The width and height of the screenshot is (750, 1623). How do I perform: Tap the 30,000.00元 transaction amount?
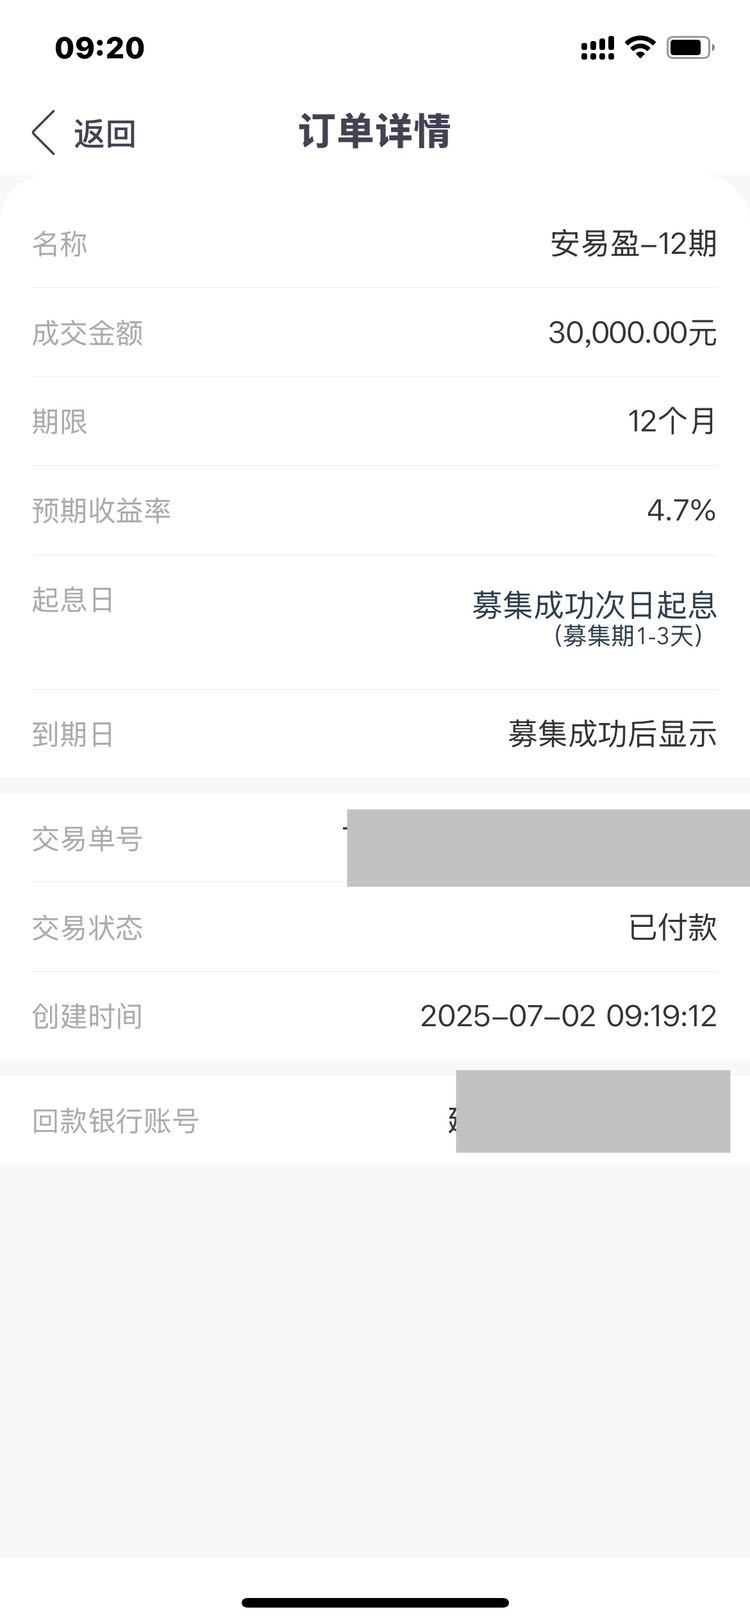[x=632, y=332]
